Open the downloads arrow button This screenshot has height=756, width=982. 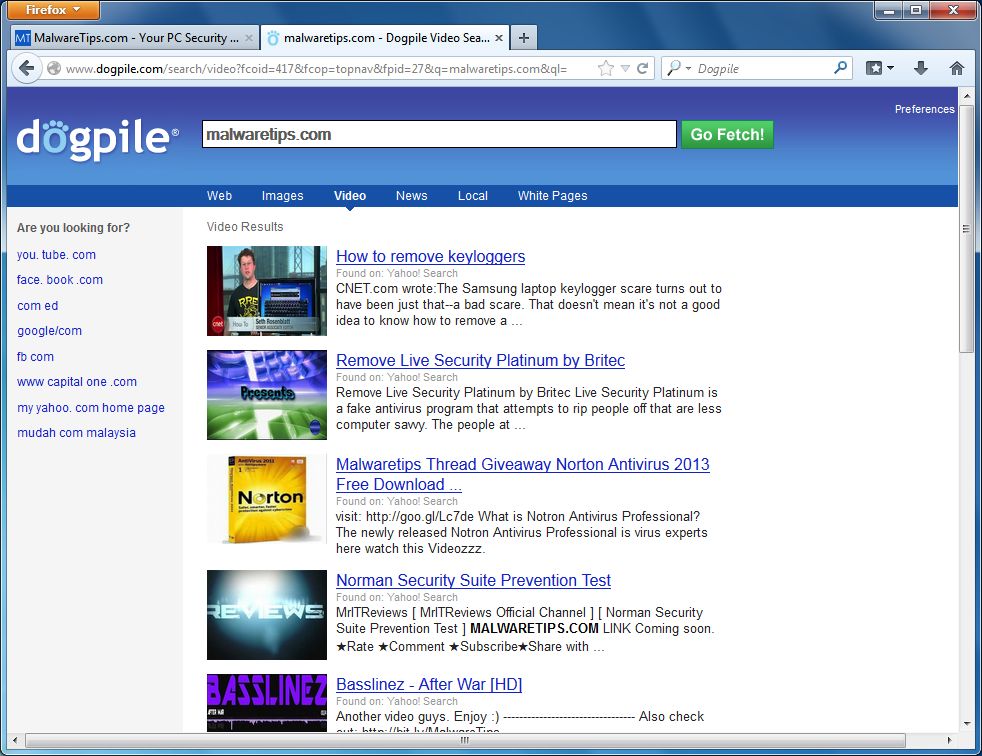(921, 68)
